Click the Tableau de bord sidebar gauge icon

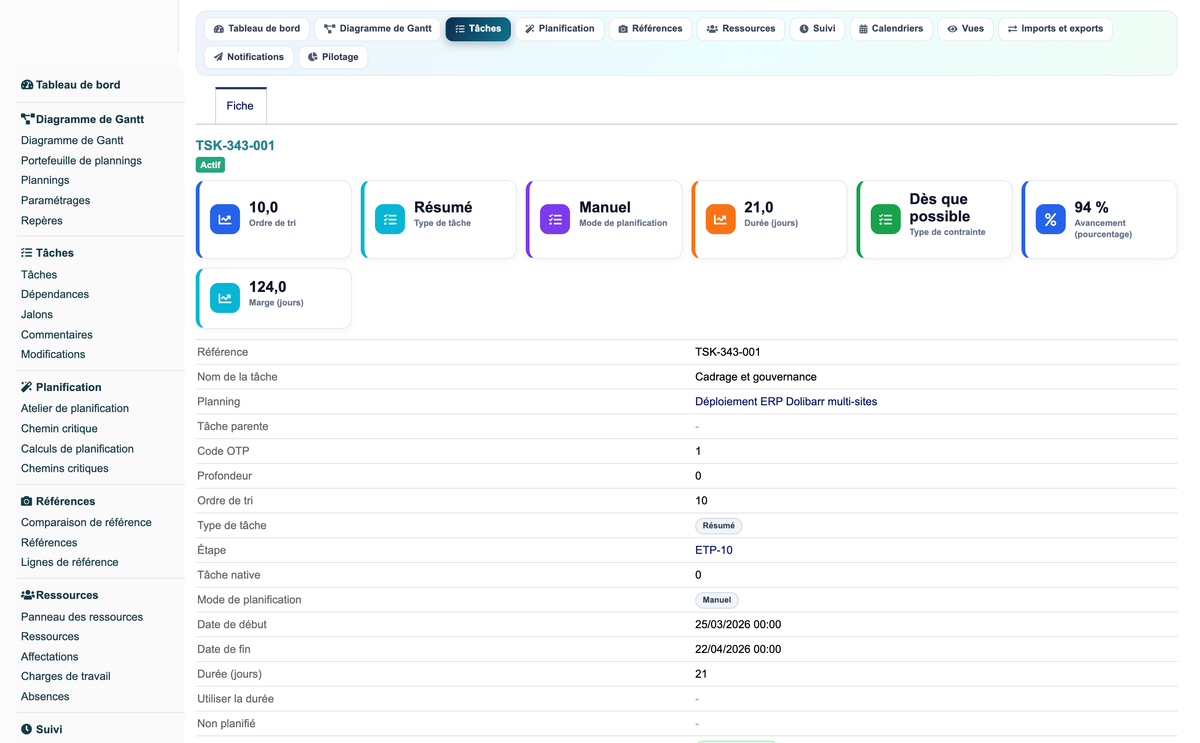click(27, 85)
